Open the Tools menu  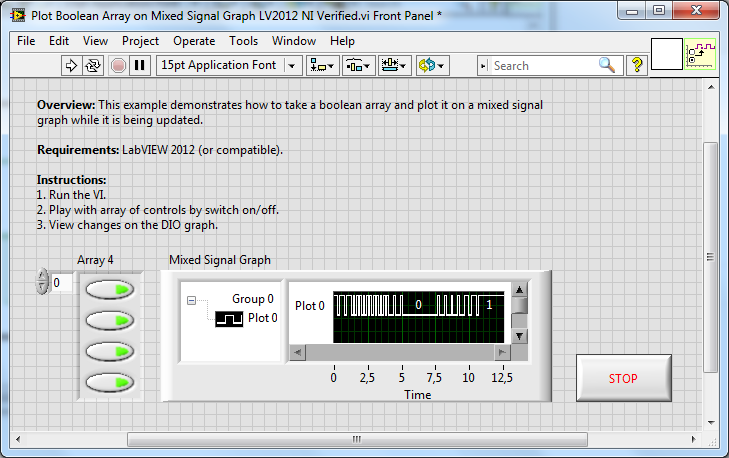tap(243, 41)
